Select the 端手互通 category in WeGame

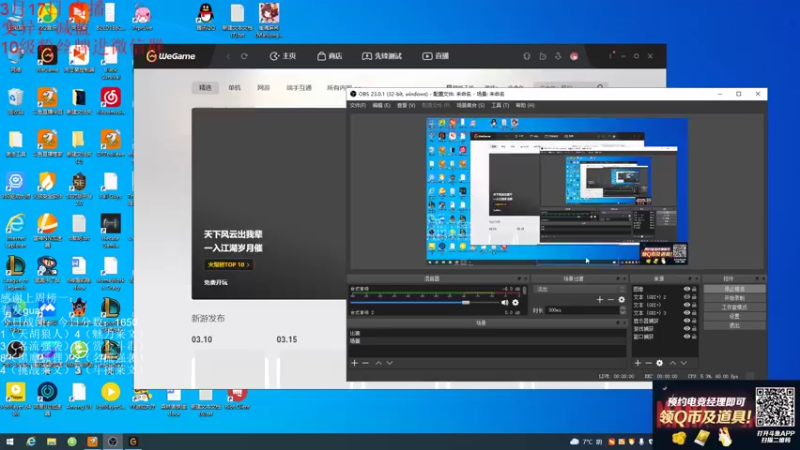tap(299, 88)
